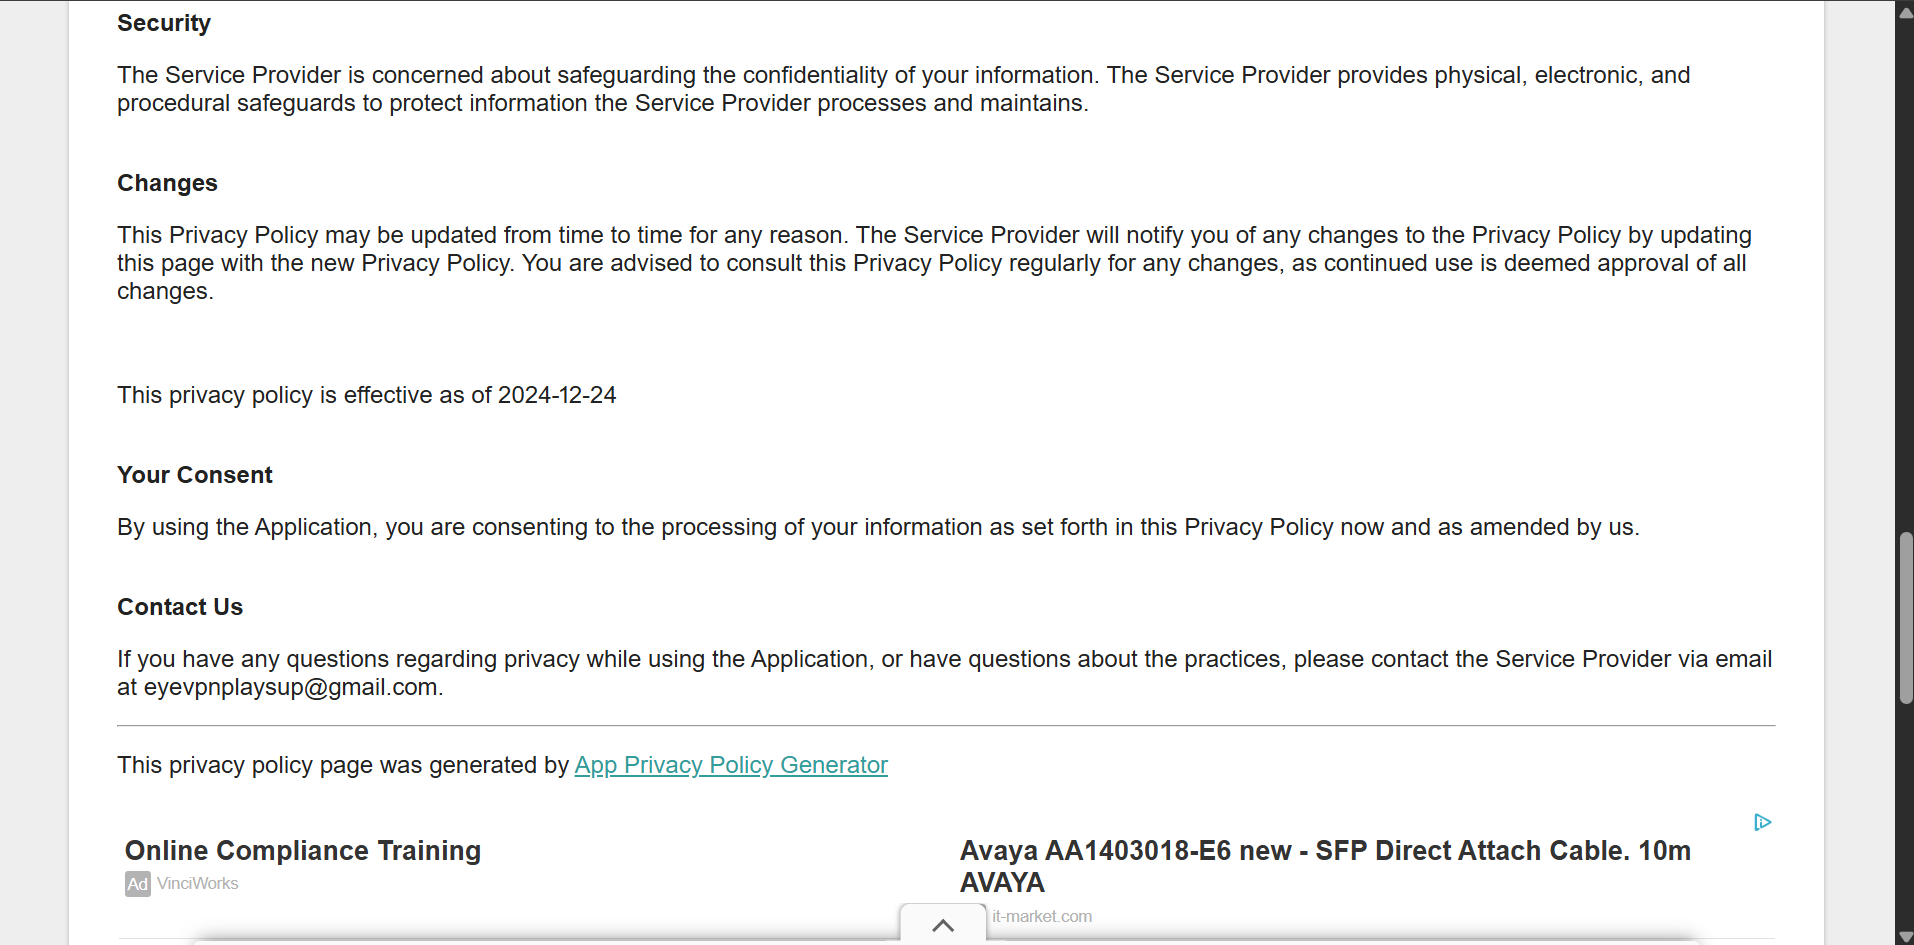Click the privacy policy effective date text

click(366, 395)
